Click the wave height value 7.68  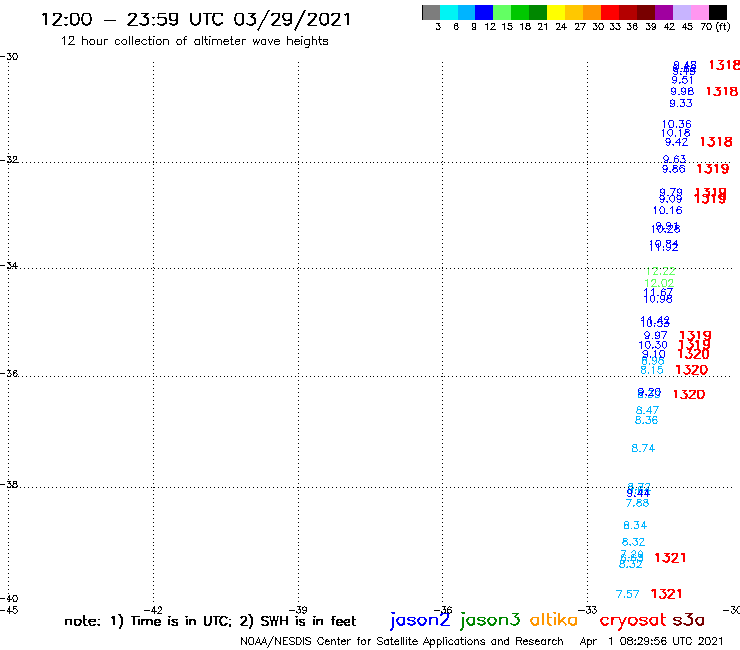637,503
